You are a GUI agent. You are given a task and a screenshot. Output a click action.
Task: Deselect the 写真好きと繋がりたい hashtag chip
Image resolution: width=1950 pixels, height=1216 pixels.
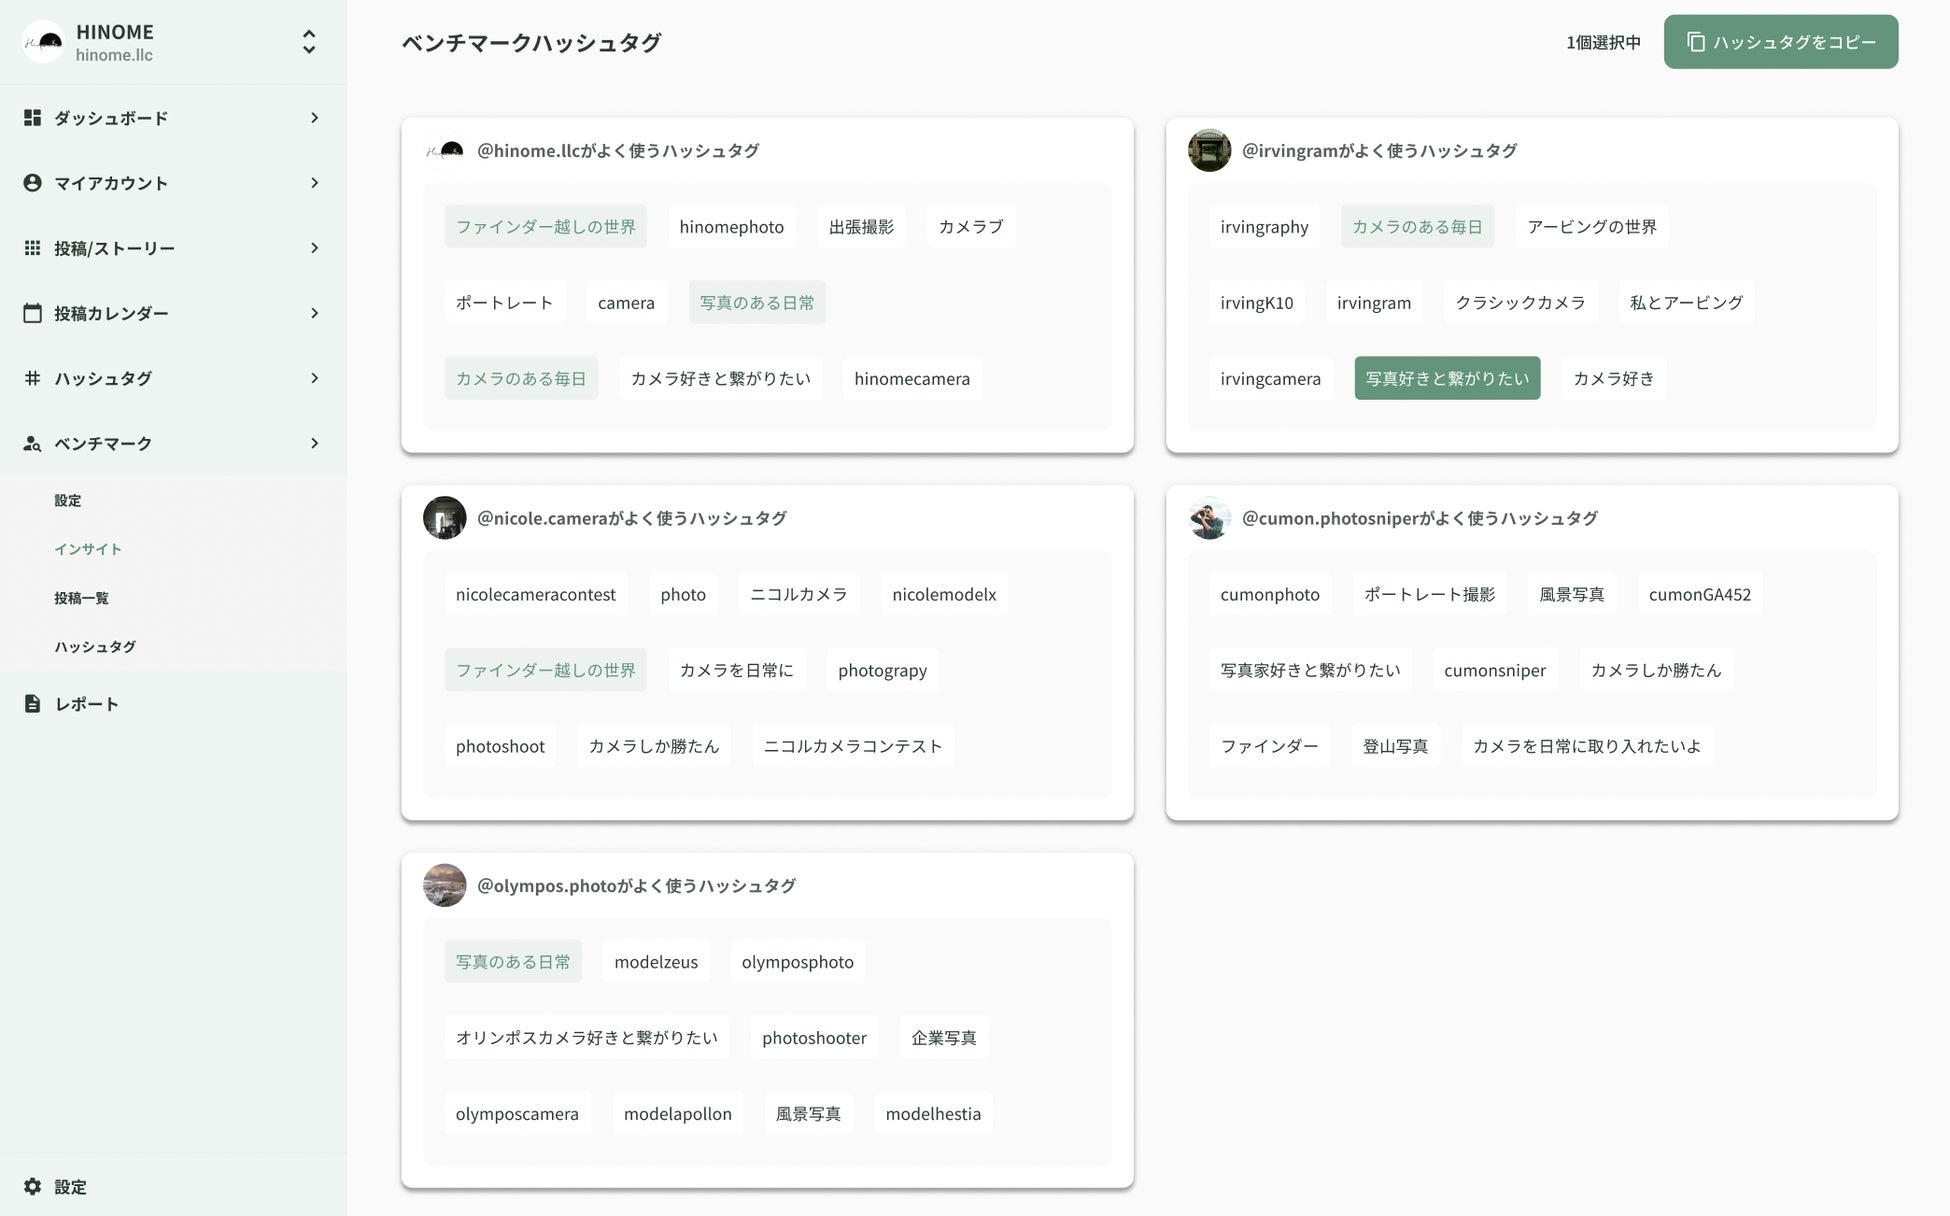tap(1446, 378)
